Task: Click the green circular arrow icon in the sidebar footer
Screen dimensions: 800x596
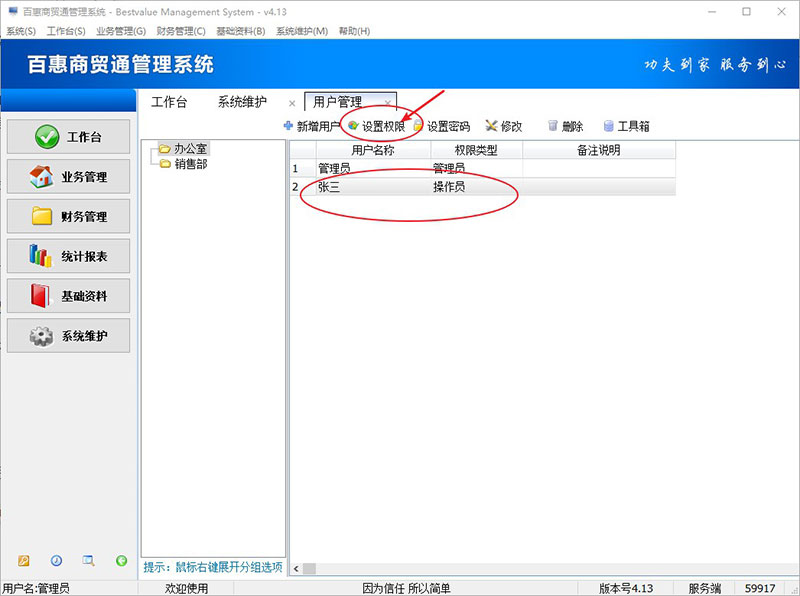Action: click(121, 561)
